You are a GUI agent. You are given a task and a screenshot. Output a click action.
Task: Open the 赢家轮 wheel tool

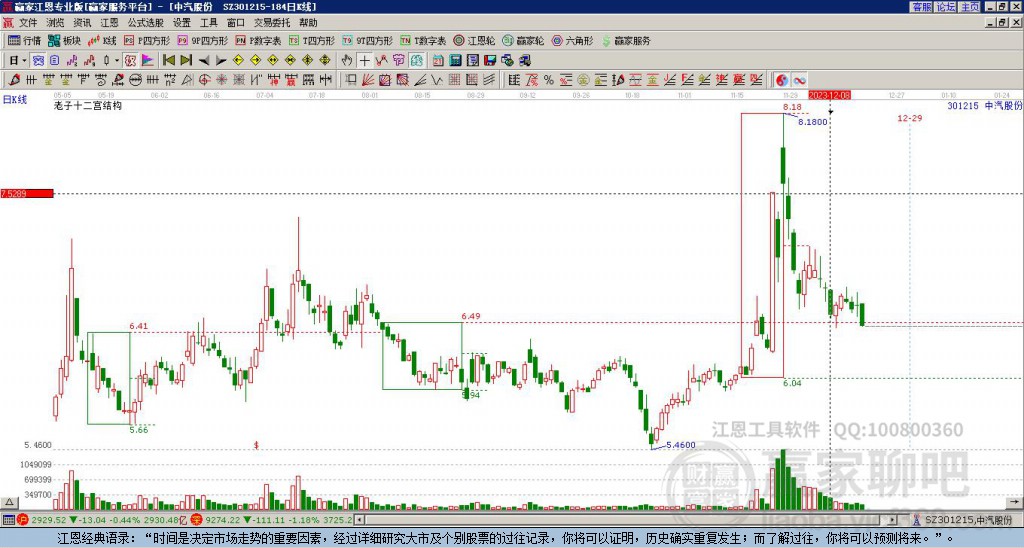pyautogui.click(x=523, y=40)
